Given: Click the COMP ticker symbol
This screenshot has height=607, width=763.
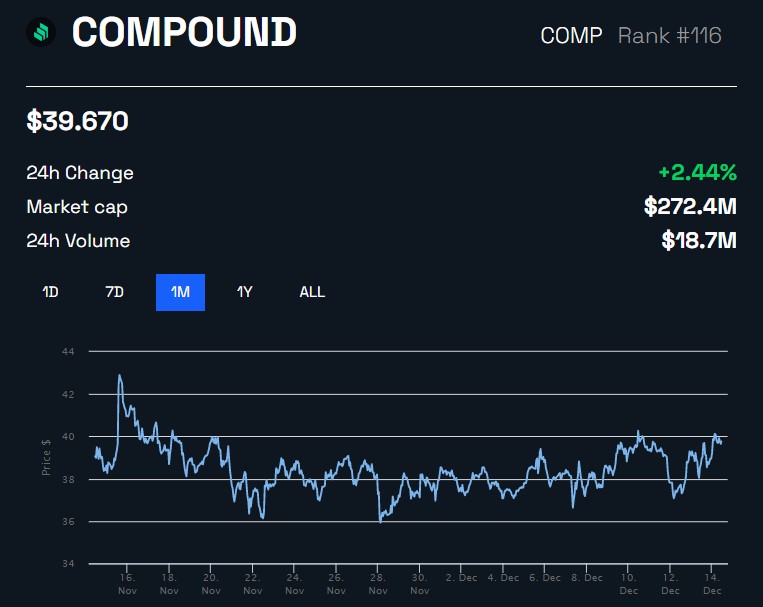Looking at the screenshot, I should 571,36.
